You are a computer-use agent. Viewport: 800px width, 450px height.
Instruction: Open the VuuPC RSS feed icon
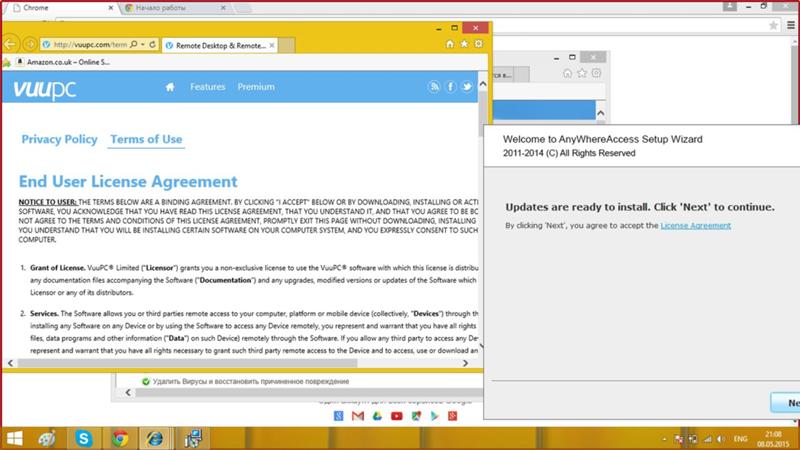point(434,87)
